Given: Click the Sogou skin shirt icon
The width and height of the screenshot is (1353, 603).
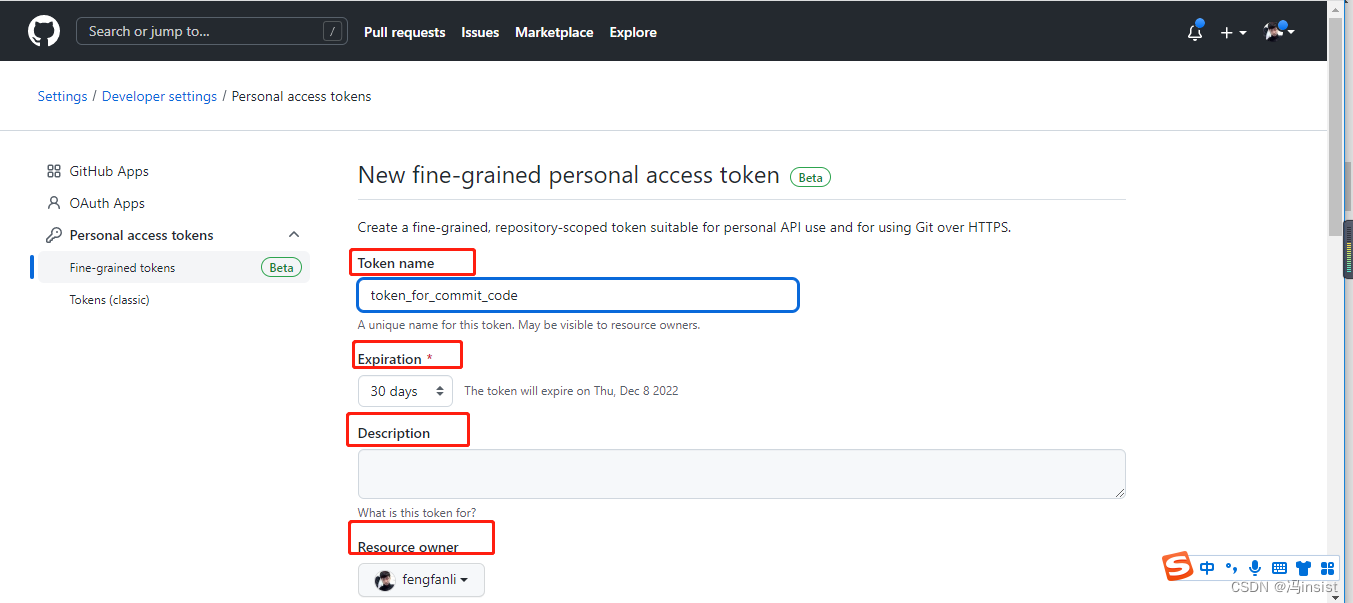Looking at the screenshot, I should click(1303, 568).
